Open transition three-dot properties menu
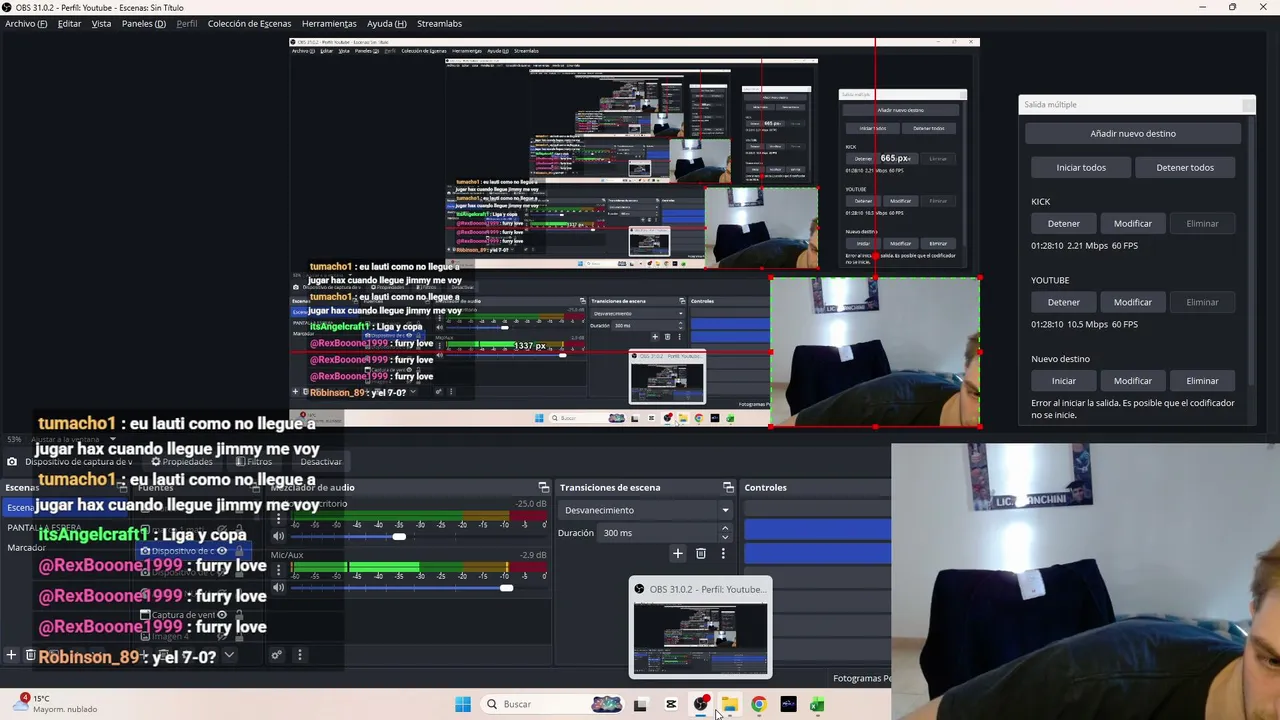The height and width of the screenshot is (720, 1280). pyautogui.click(x=723, y=553)
